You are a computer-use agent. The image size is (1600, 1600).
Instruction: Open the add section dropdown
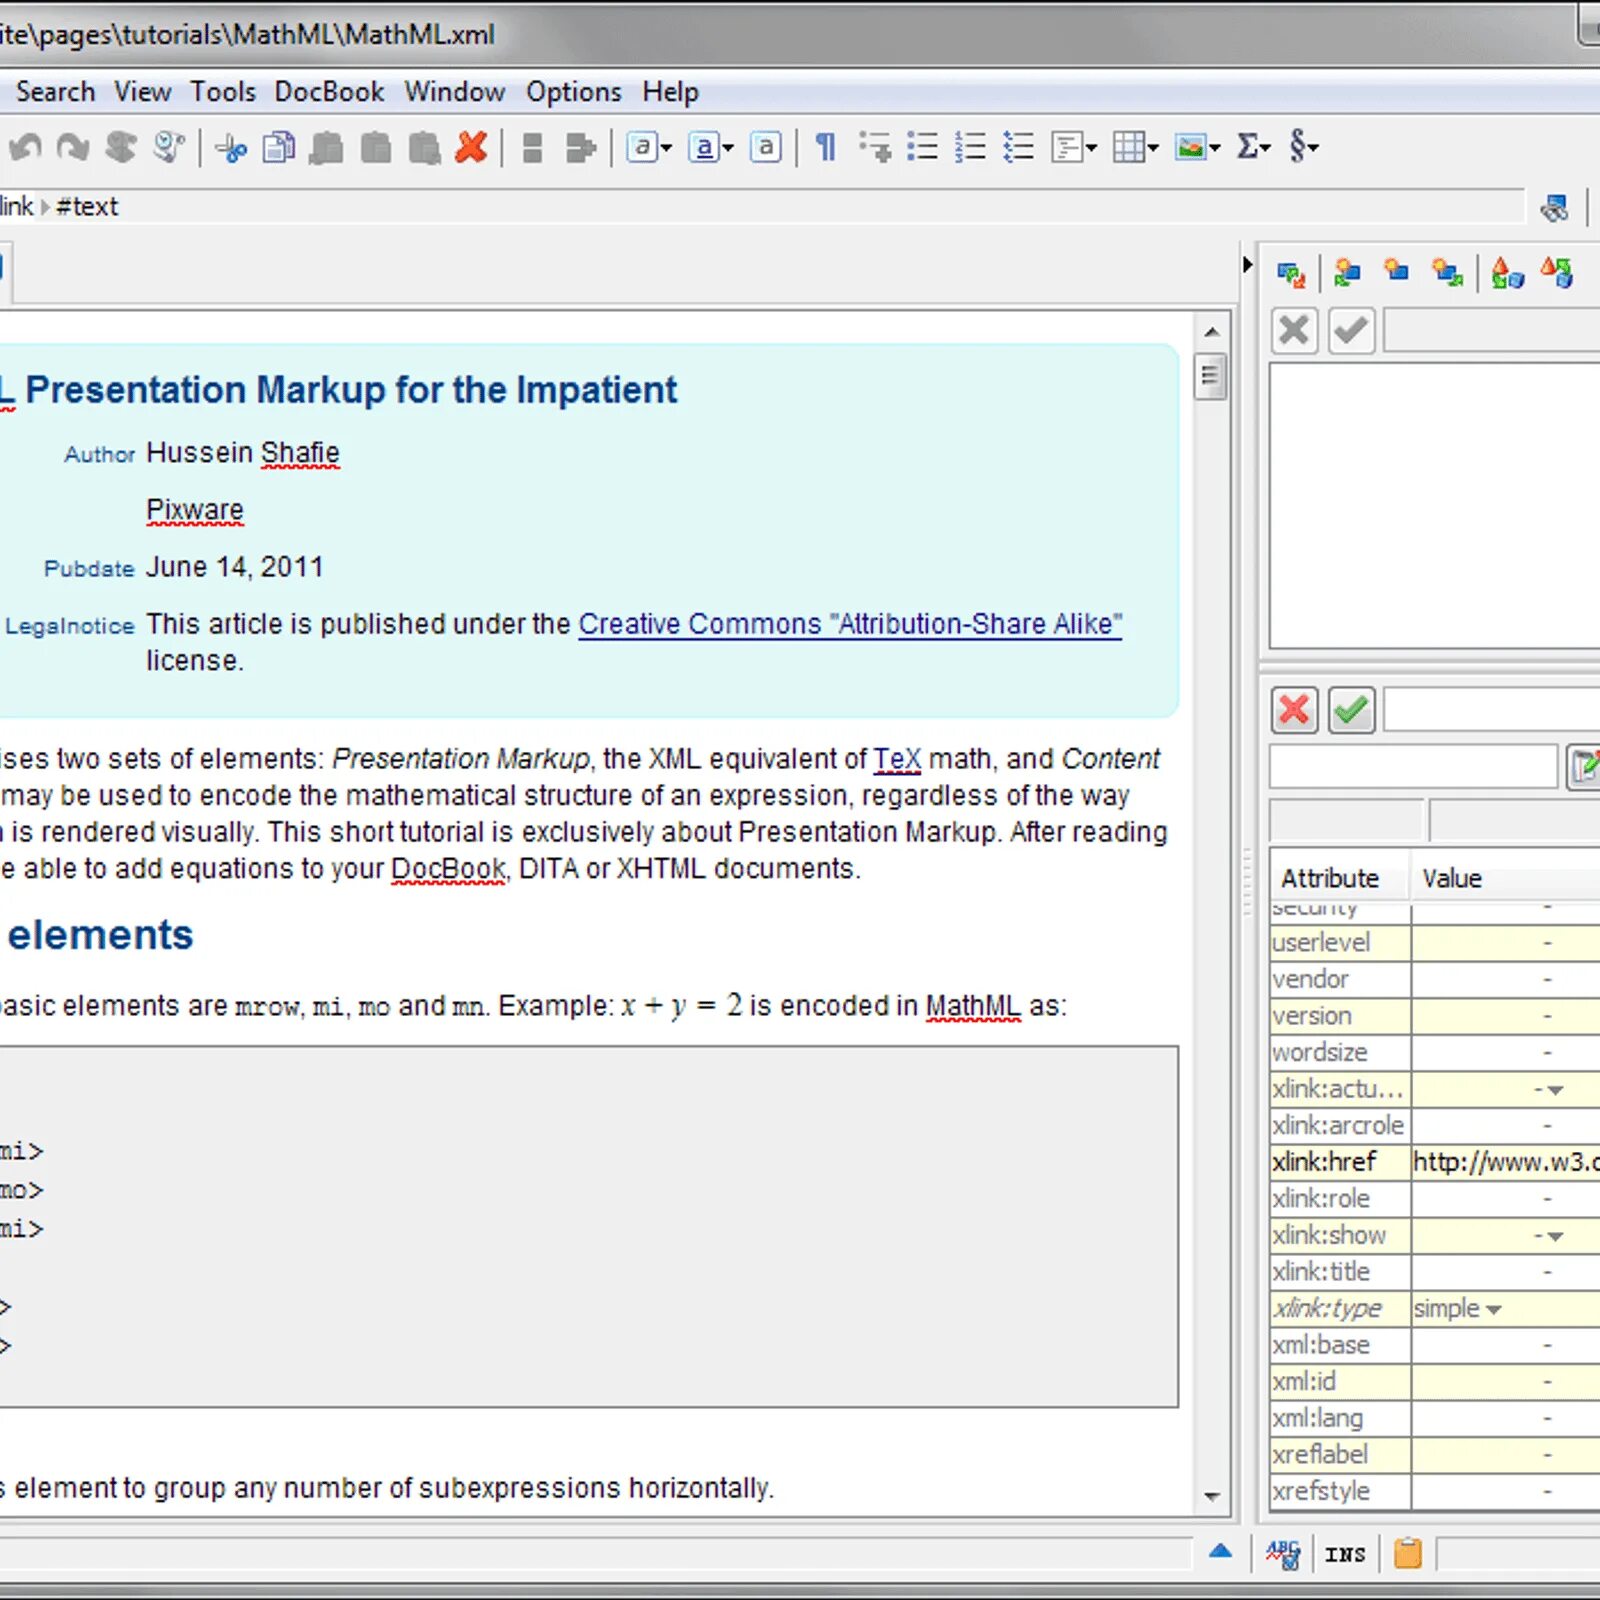pyautogui.click(x=1074, y=148)
